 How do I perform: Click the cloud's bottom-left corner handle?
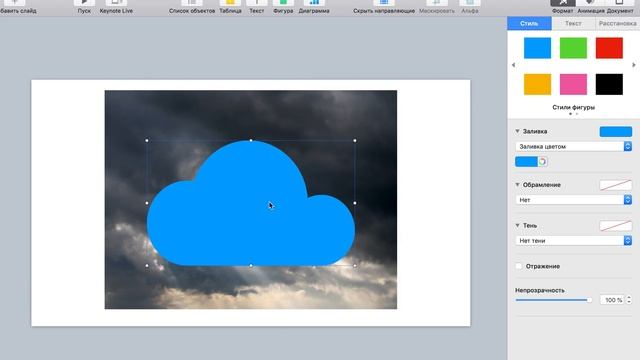pyautogui.click(x=147, y=266)
